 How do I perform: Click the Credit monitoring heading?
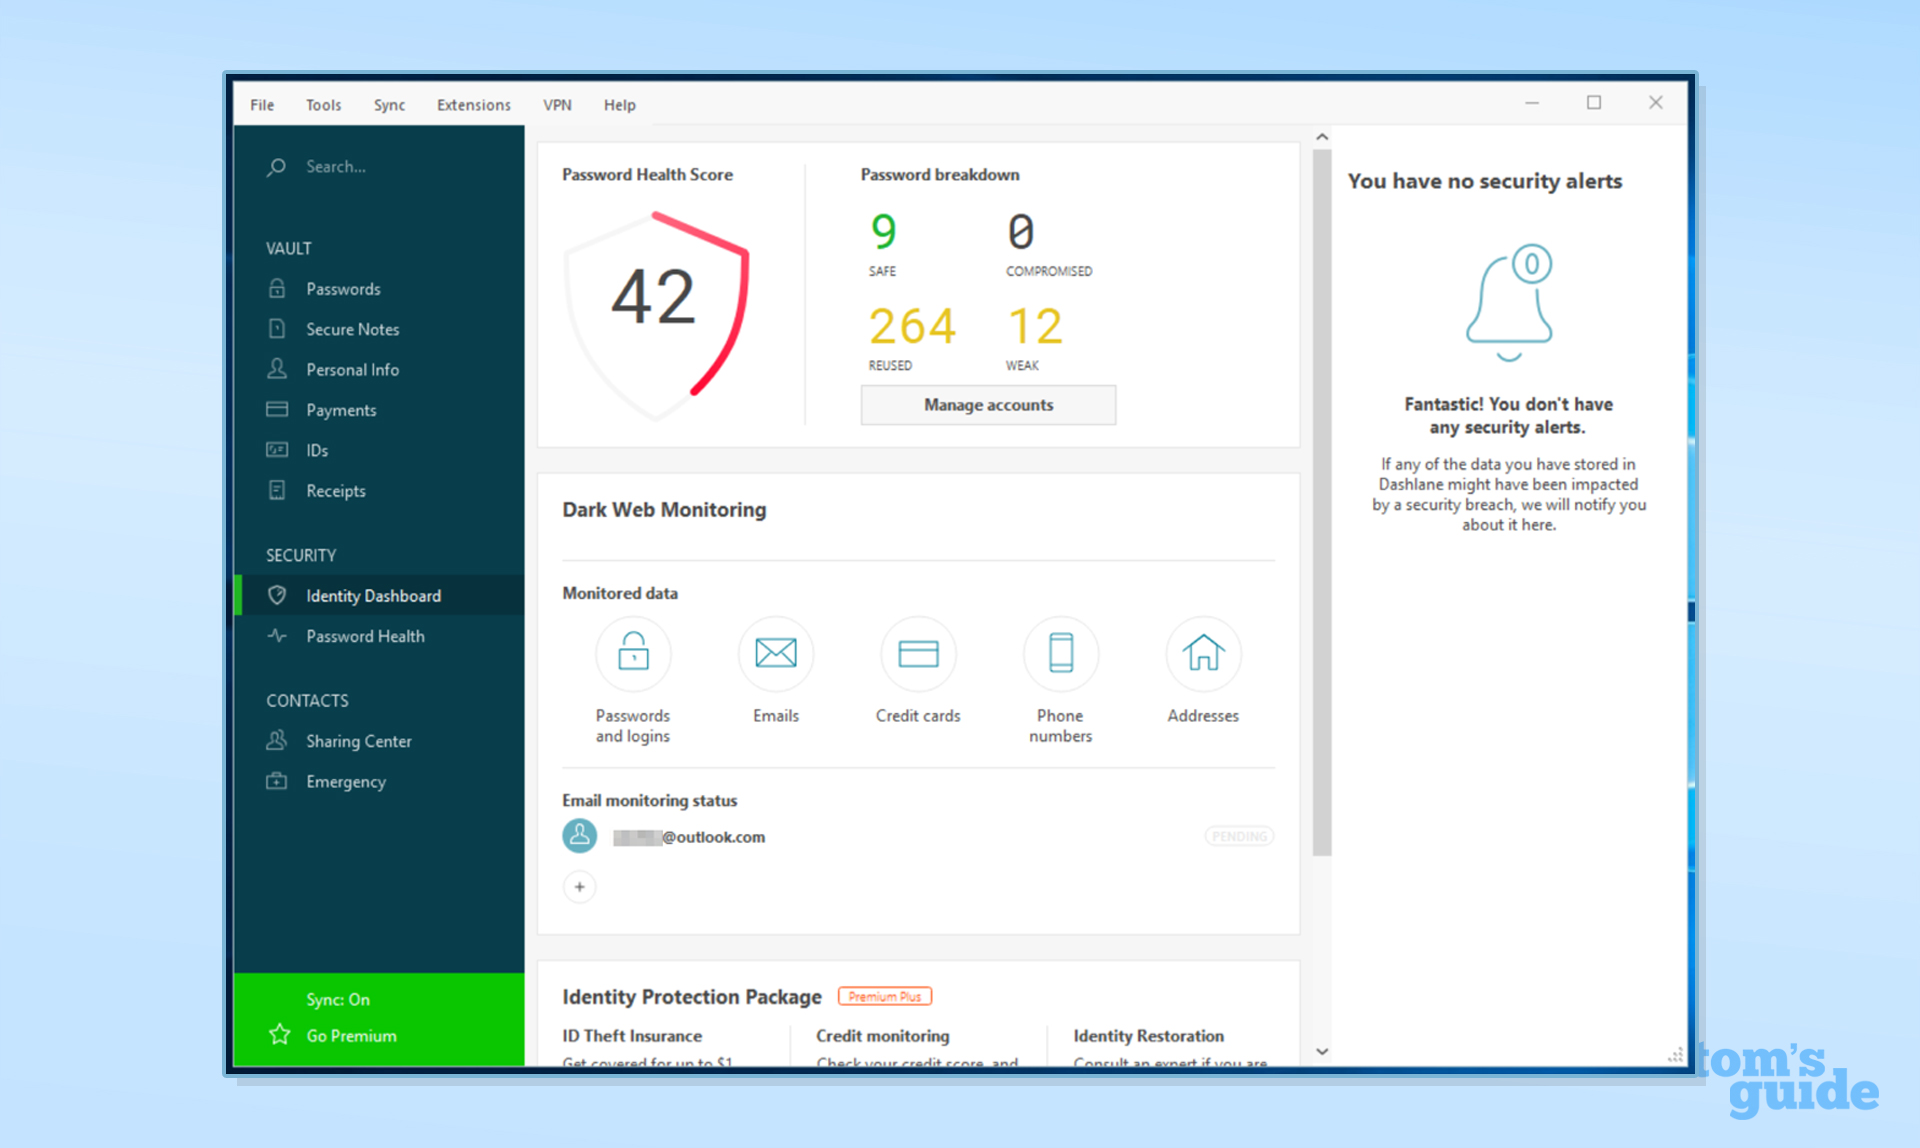click(883, 1035)
